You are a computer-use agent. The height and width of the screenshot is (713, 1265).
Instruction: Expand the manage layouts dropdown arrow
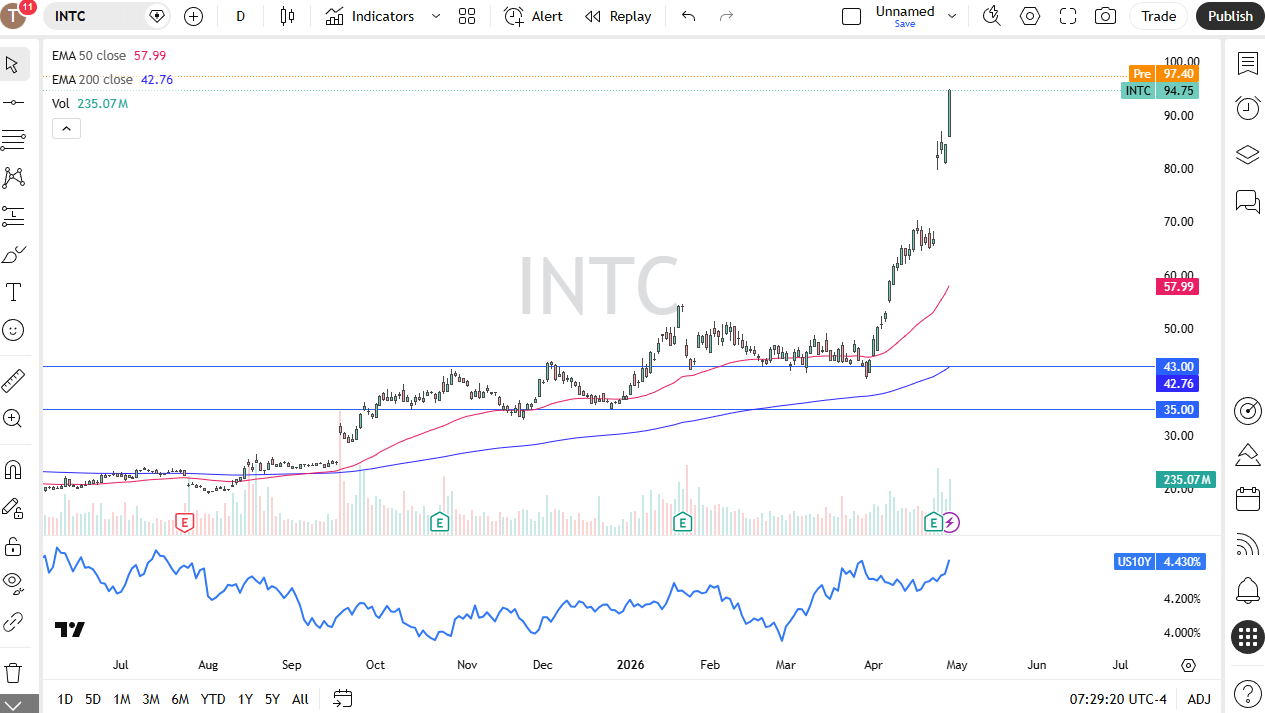[952, 16]
